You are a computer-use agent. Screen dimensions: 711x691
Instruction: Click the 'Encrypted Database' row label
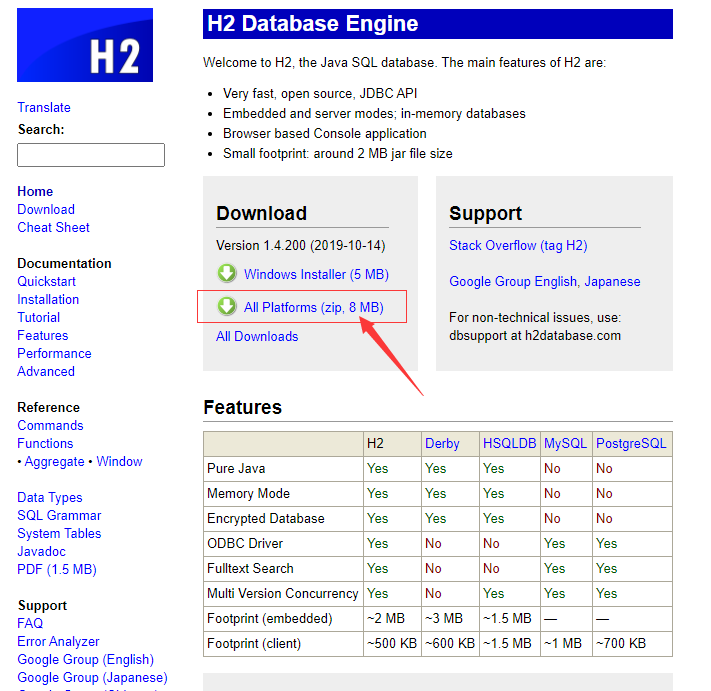click(266, 518)
